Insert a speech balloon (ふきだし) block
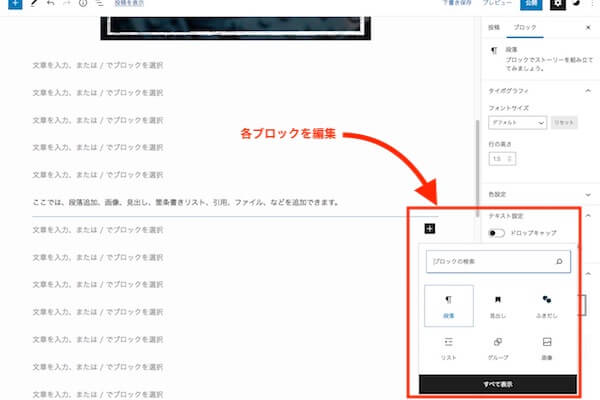 point(547,305)
